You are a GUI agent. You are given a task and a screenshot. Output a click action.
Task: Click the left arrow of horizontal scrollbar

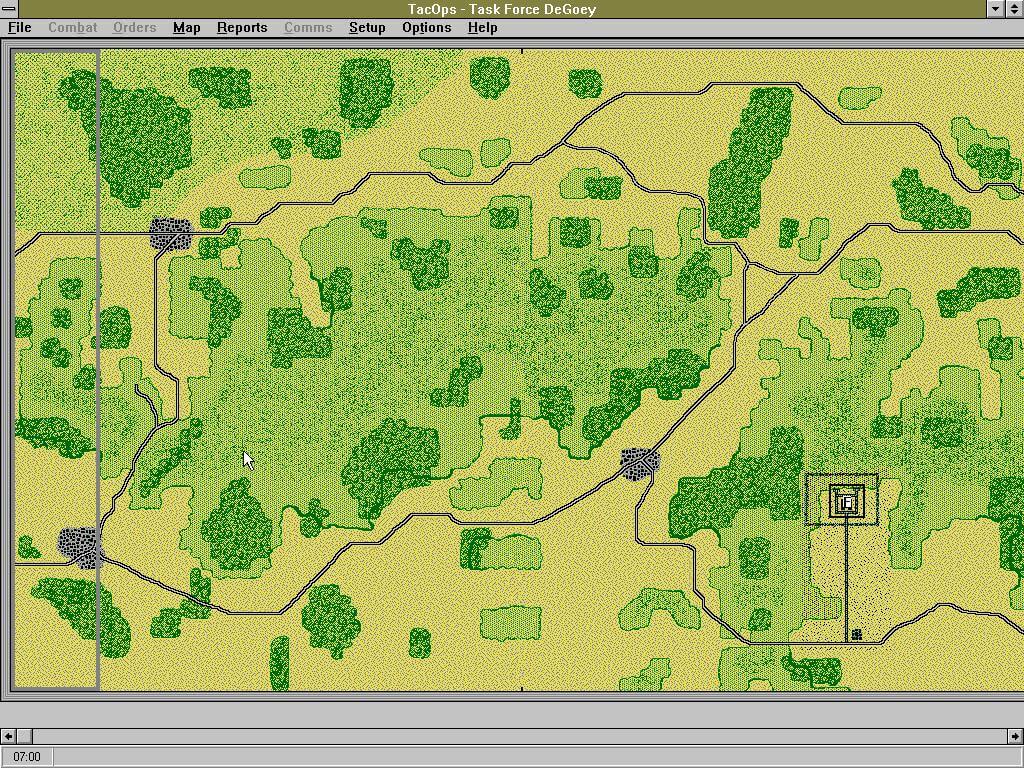pyautogui.click(x=8, y=736)
